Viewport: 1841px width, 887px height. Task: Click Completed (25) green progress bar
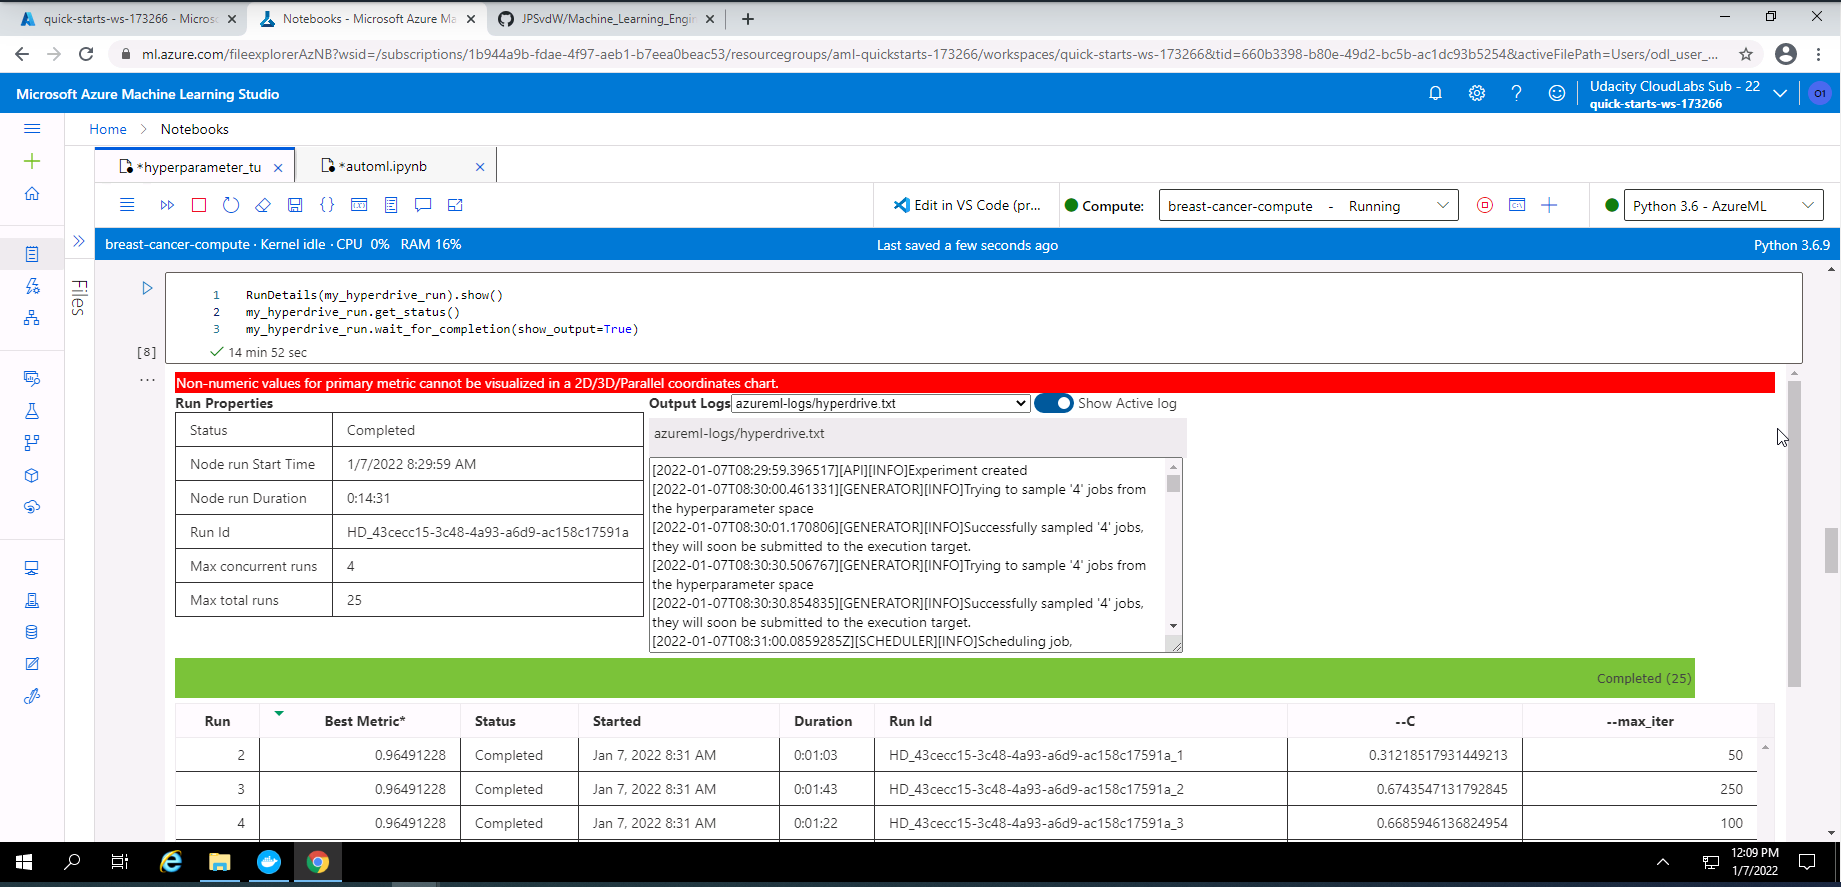(x=935, y=678)
